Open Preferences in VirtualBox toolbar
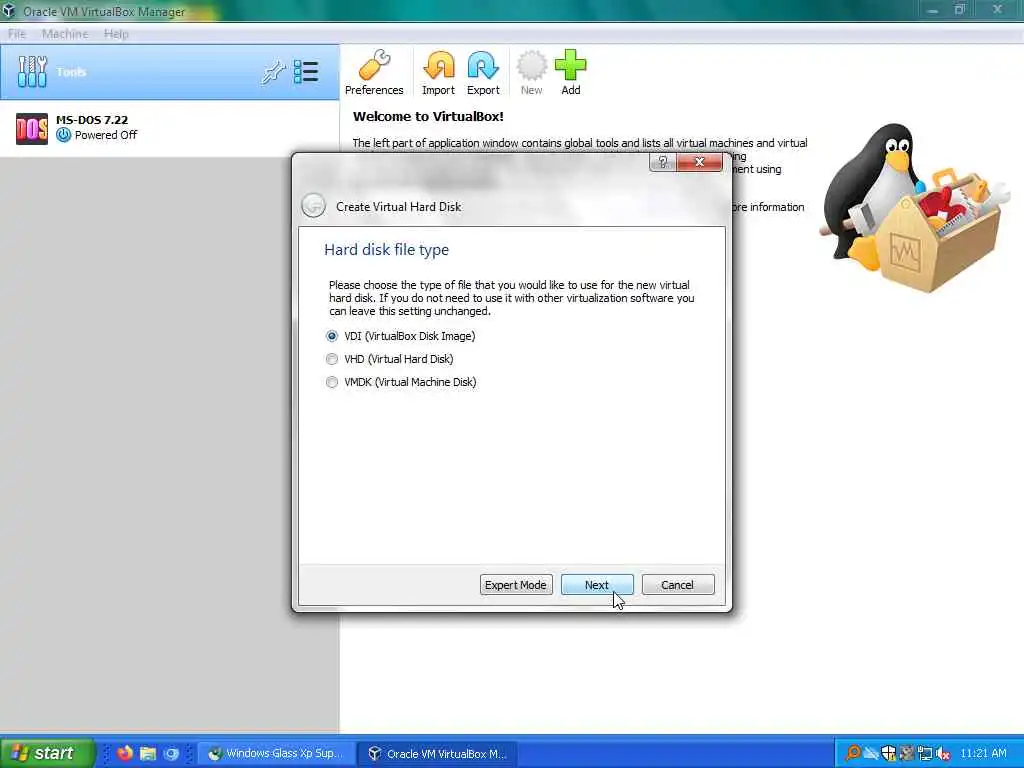This screenshot has width=1024, height=768. tap(374, 72)
